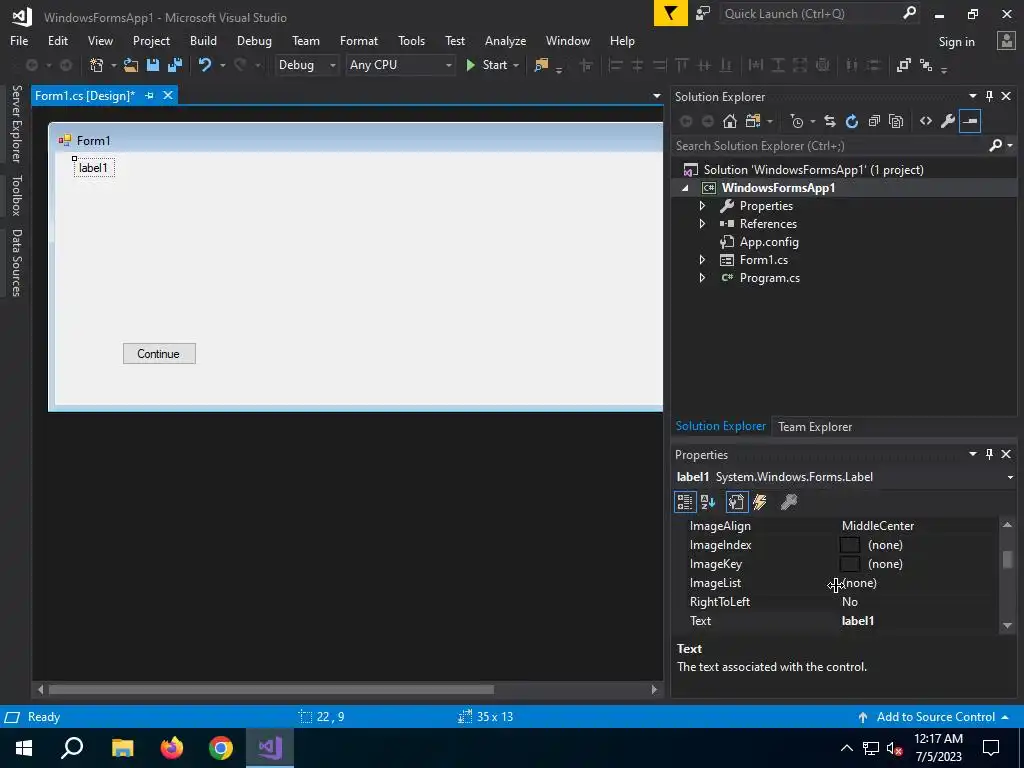
Task: Start debugging with the green Start button
Action: 487,65
